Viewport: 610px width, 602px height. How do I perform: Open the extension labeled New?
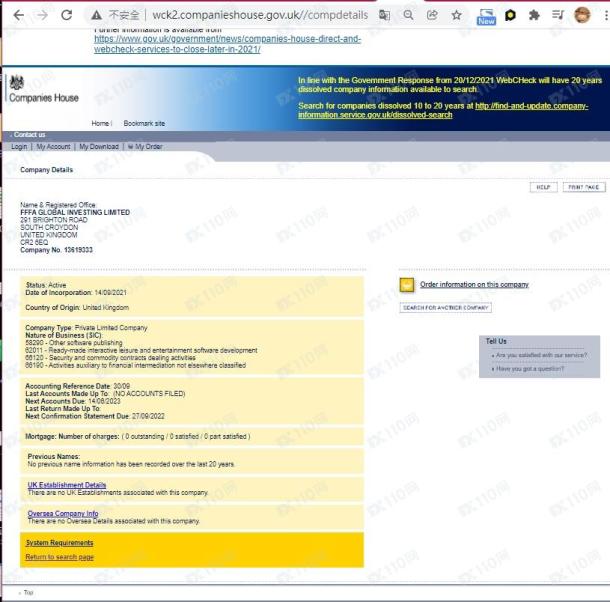pyautogui.click(x=486, y=17)
